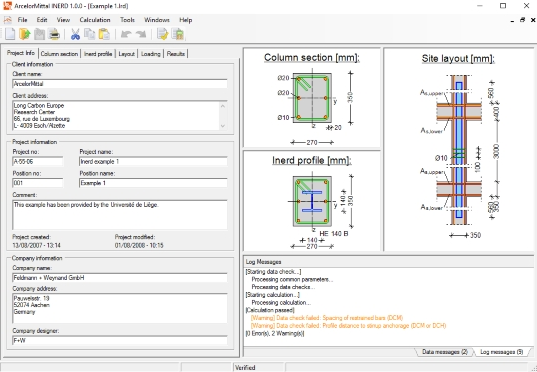Open the Calculation menu
This screenshot has width=537, height=372.
coord(95,20)
